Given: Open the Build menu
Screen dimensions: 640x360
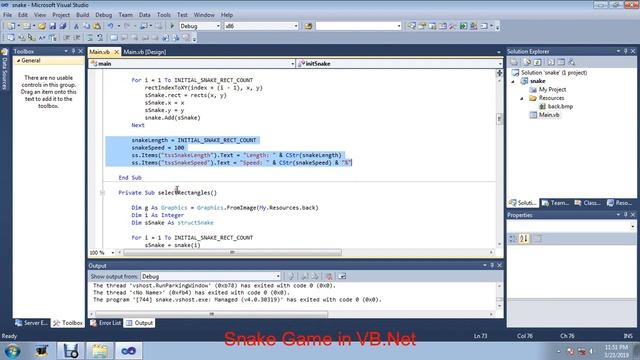Looking at the screenshot, I should click(82, 15).
